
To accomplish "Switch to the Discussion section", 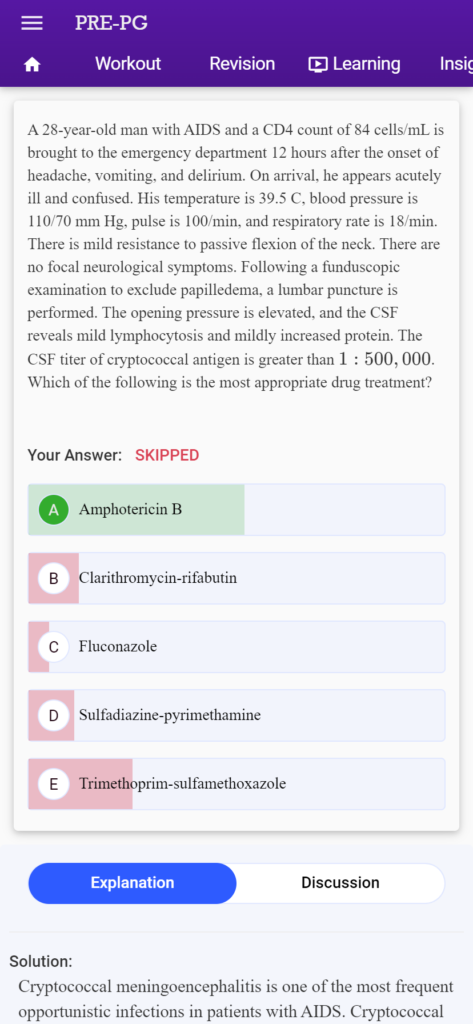I will click(340, 883).
